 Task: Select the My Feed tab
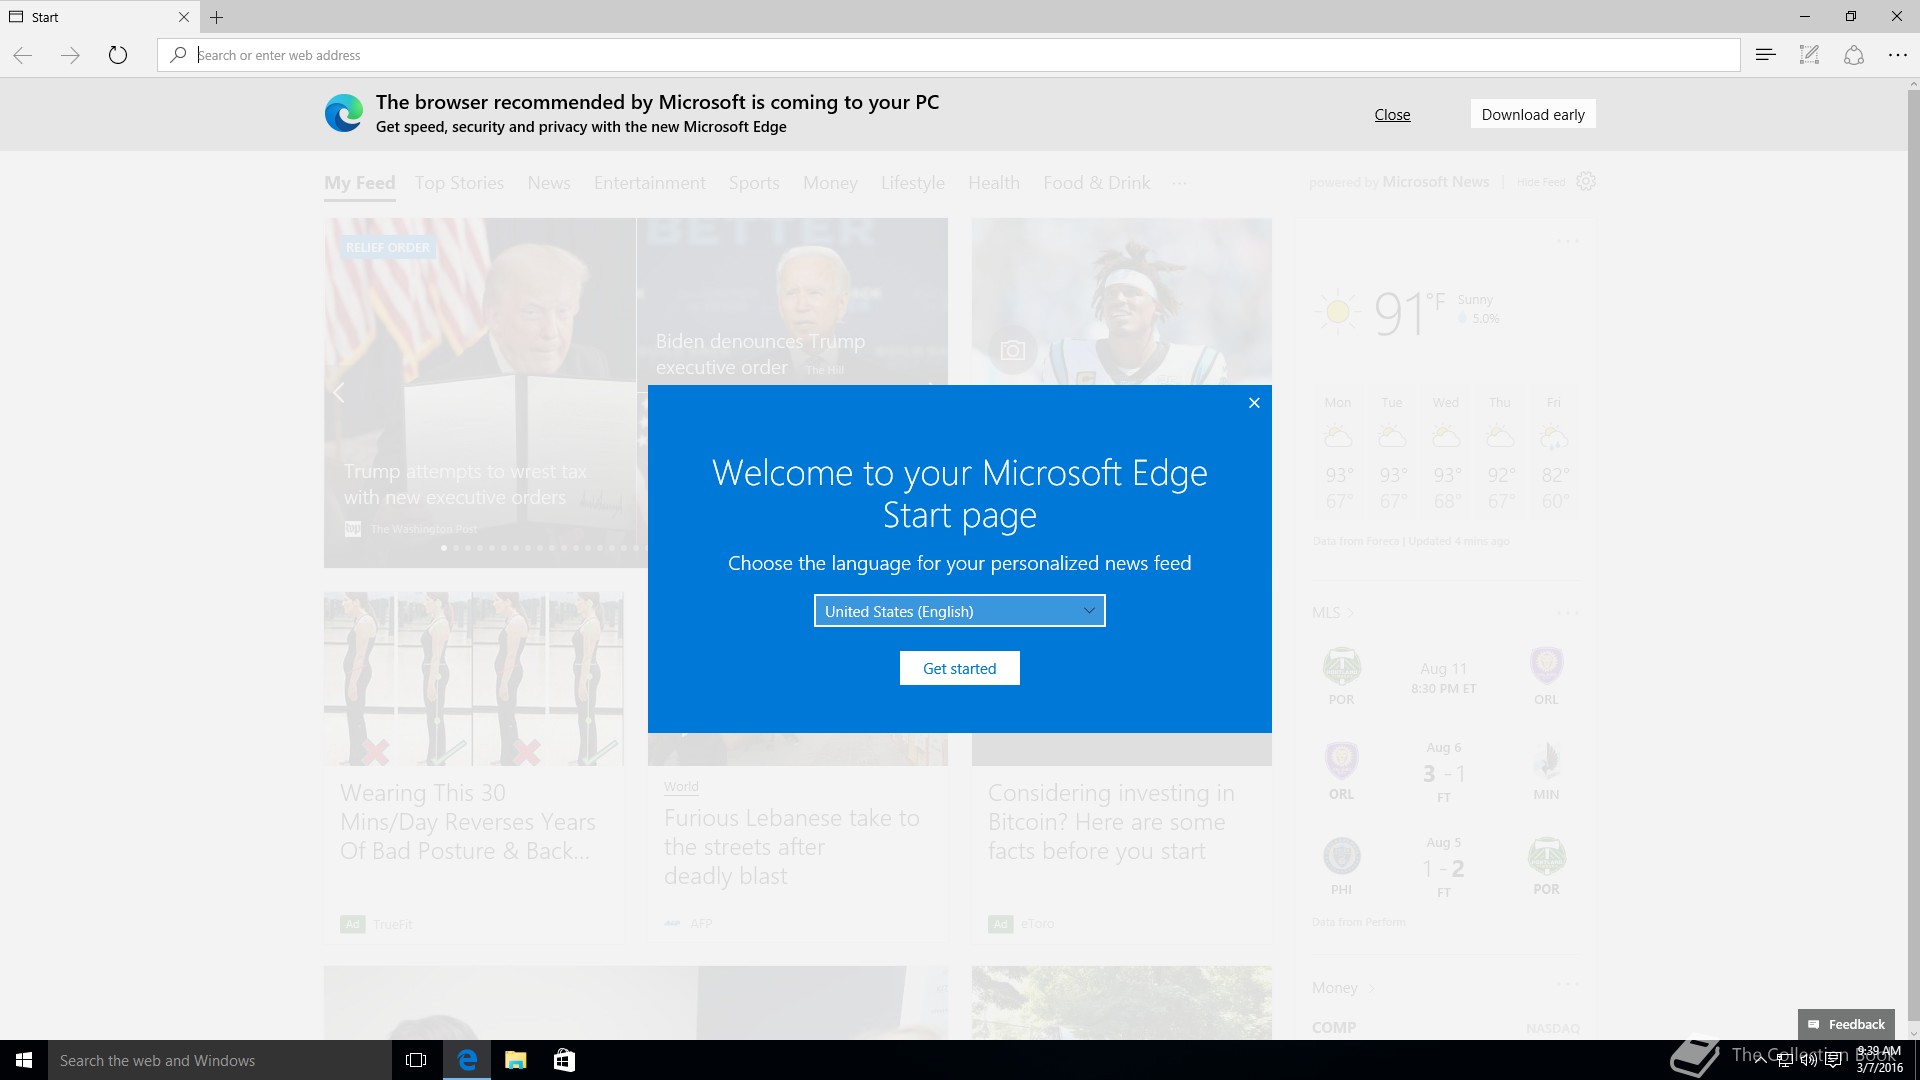pyautogui.click(x=360, y=183)
